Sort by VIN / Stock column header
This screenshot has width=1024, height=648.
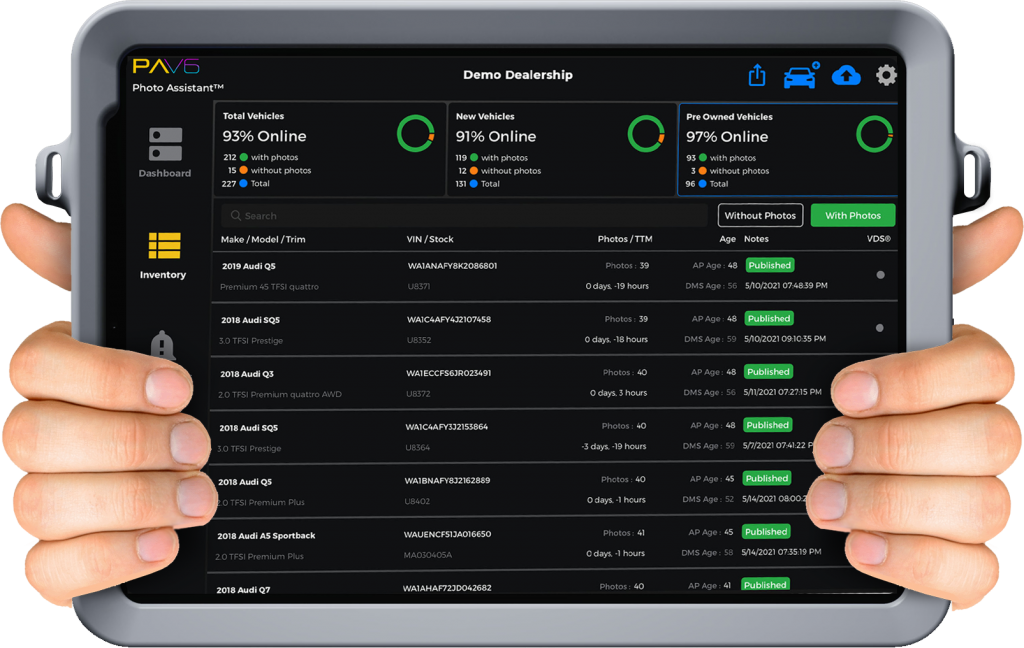pos(430,239)
